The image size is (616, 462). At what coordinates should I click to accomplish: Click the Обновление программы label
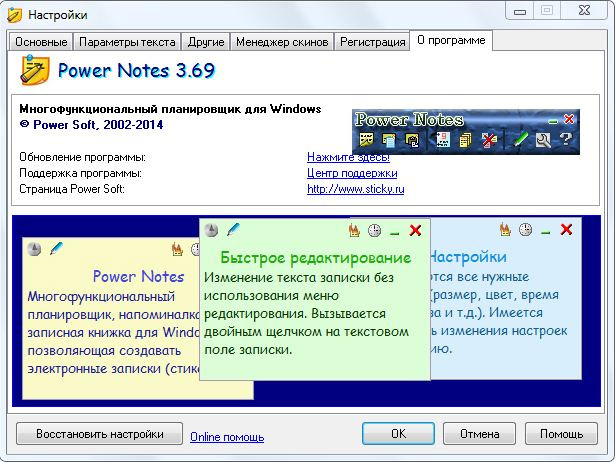pyautogui.click(x=82, y=158)
